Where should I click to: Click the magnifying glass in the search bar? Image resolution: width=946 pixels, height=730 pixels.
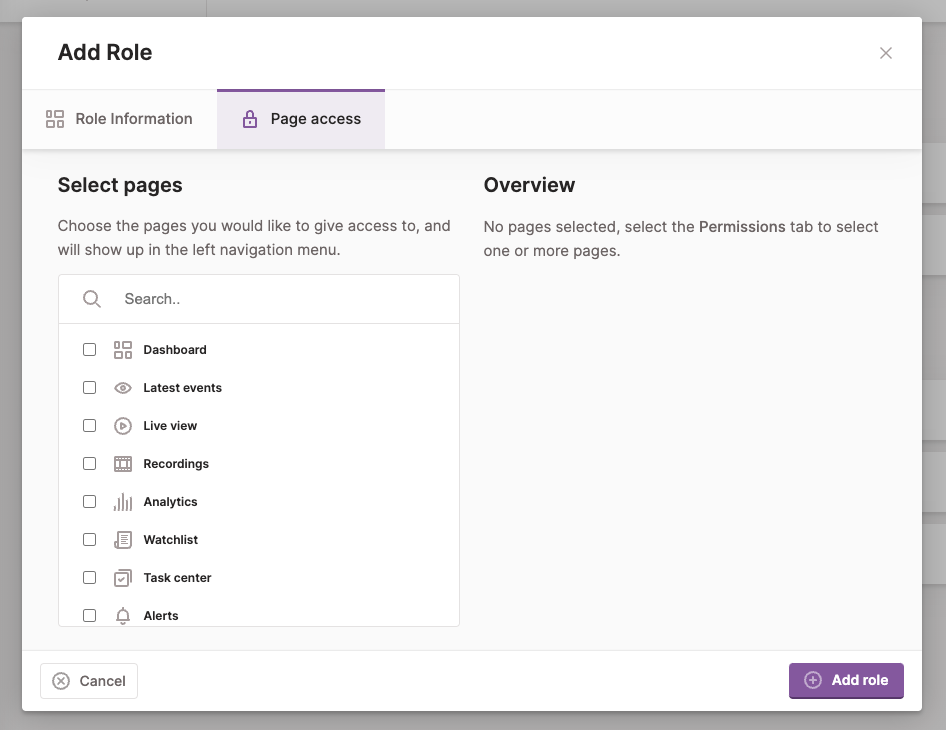tap(91, 298)
